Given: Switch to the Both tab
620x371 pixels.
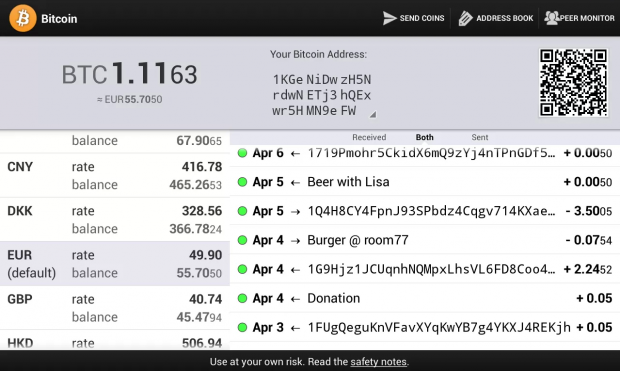Looking at the screenshot, I should click(424, 137).
